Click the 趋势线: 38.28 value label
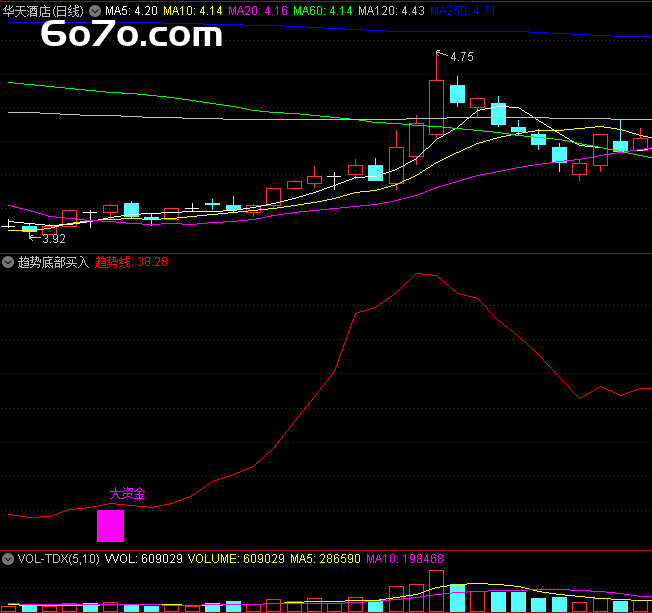652x613 pixels. click(x=131, y=262)
